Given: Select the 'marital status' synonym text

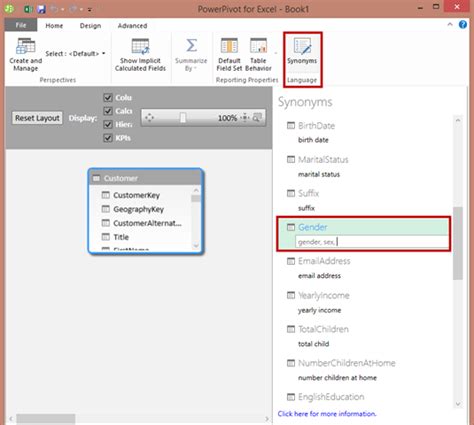Looking at the screenshot, I should click(x=319, y=174).
